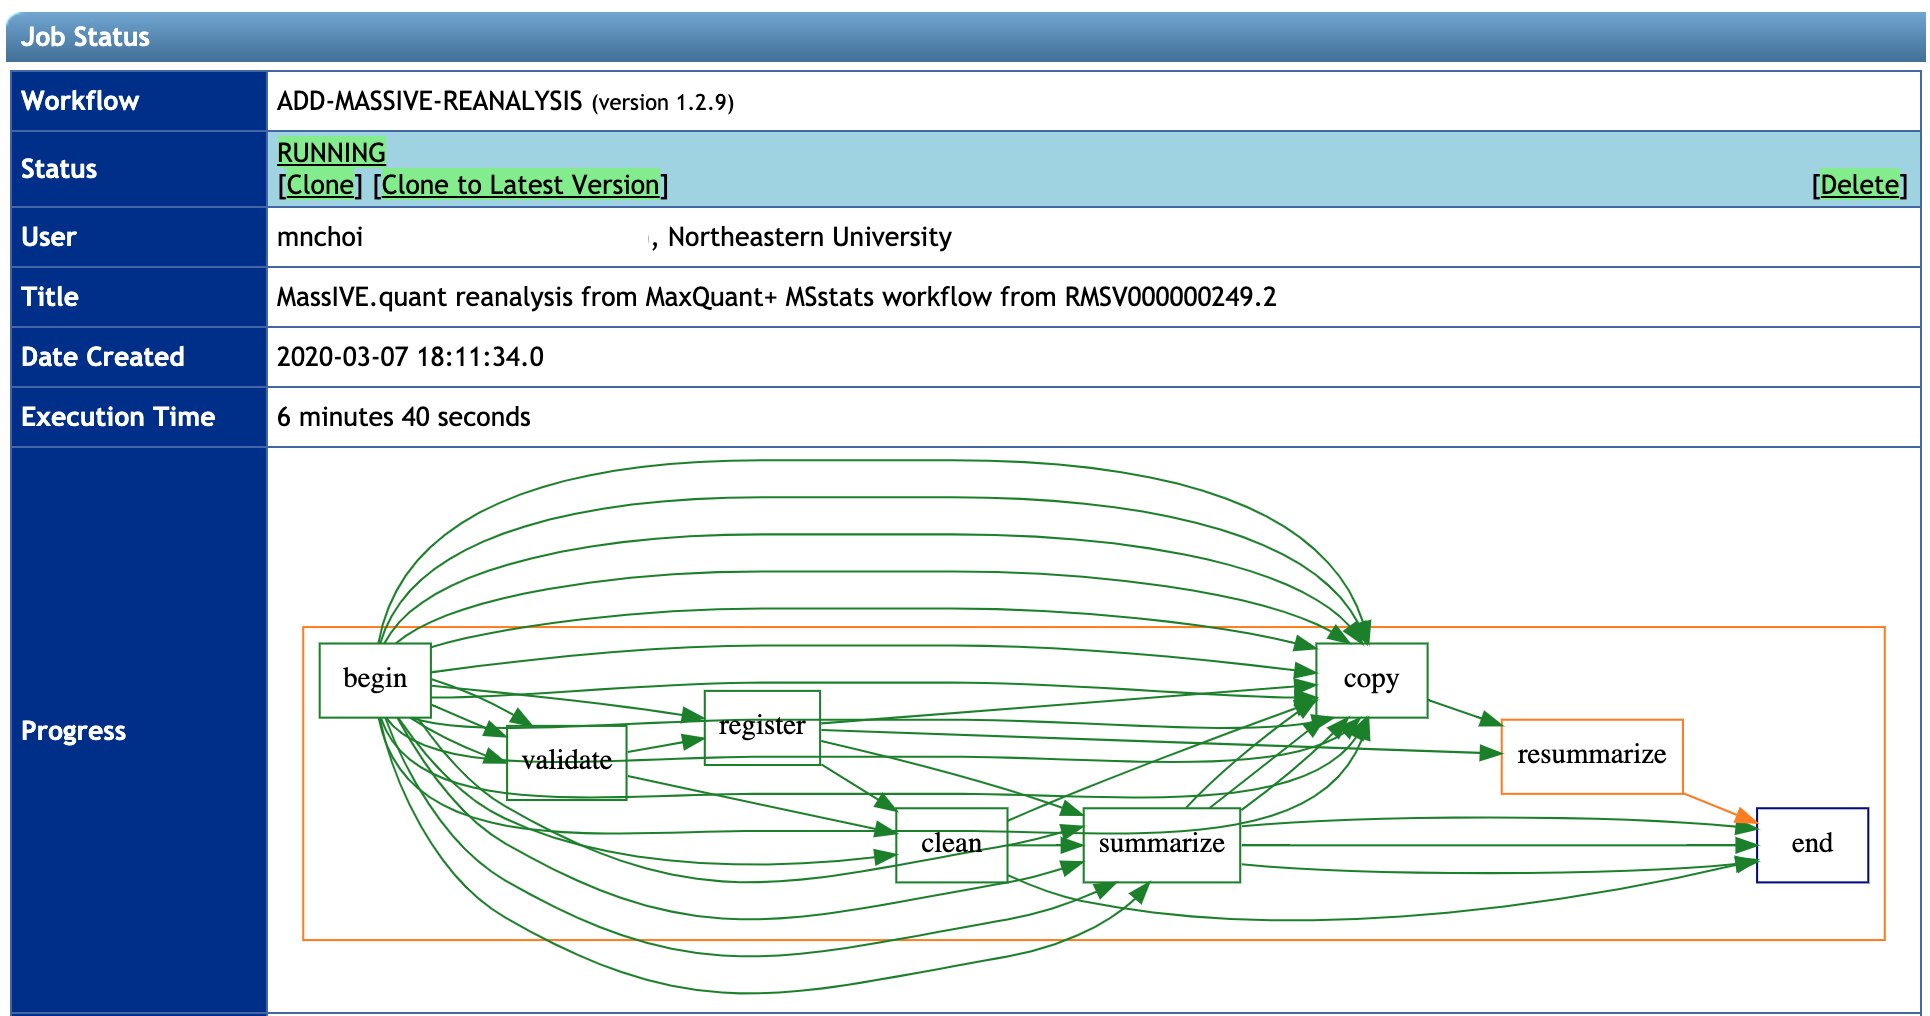This screenshot has width=1930, height=1016.
Task: Click the register node in graph
Action: pos(762,727)
